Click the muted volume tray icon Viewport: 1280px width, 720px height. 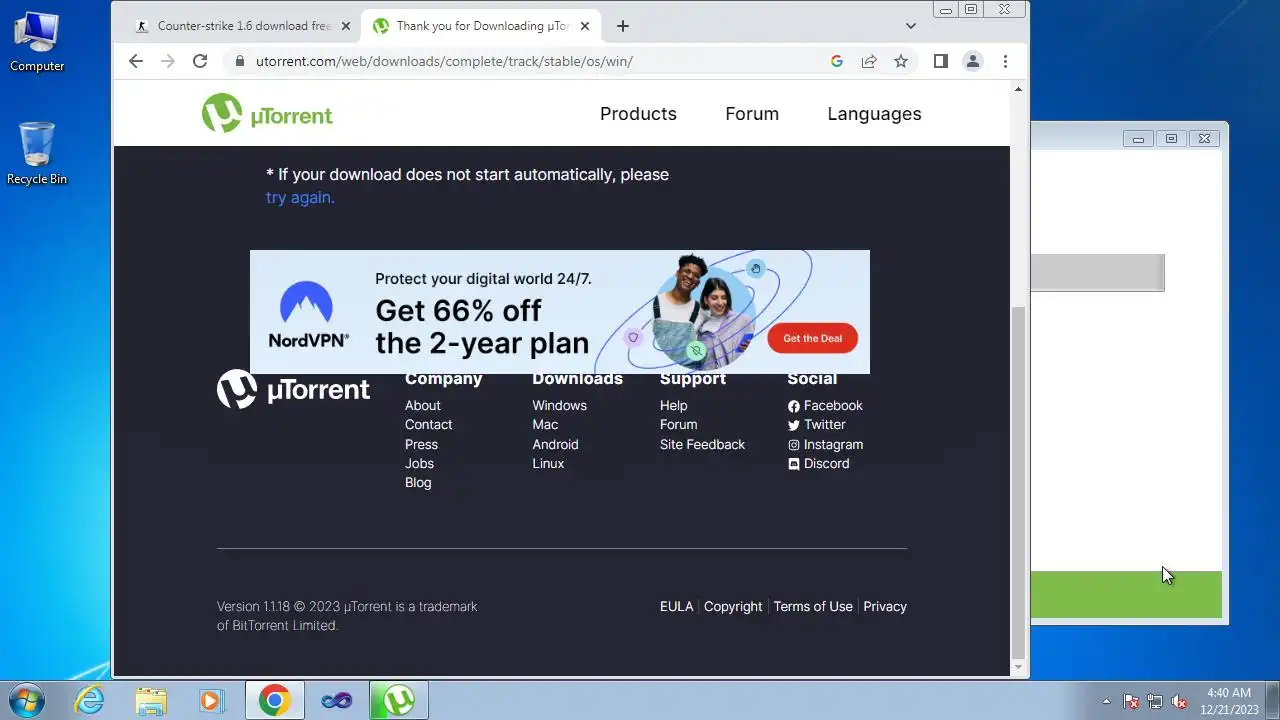pos(1180,701)
